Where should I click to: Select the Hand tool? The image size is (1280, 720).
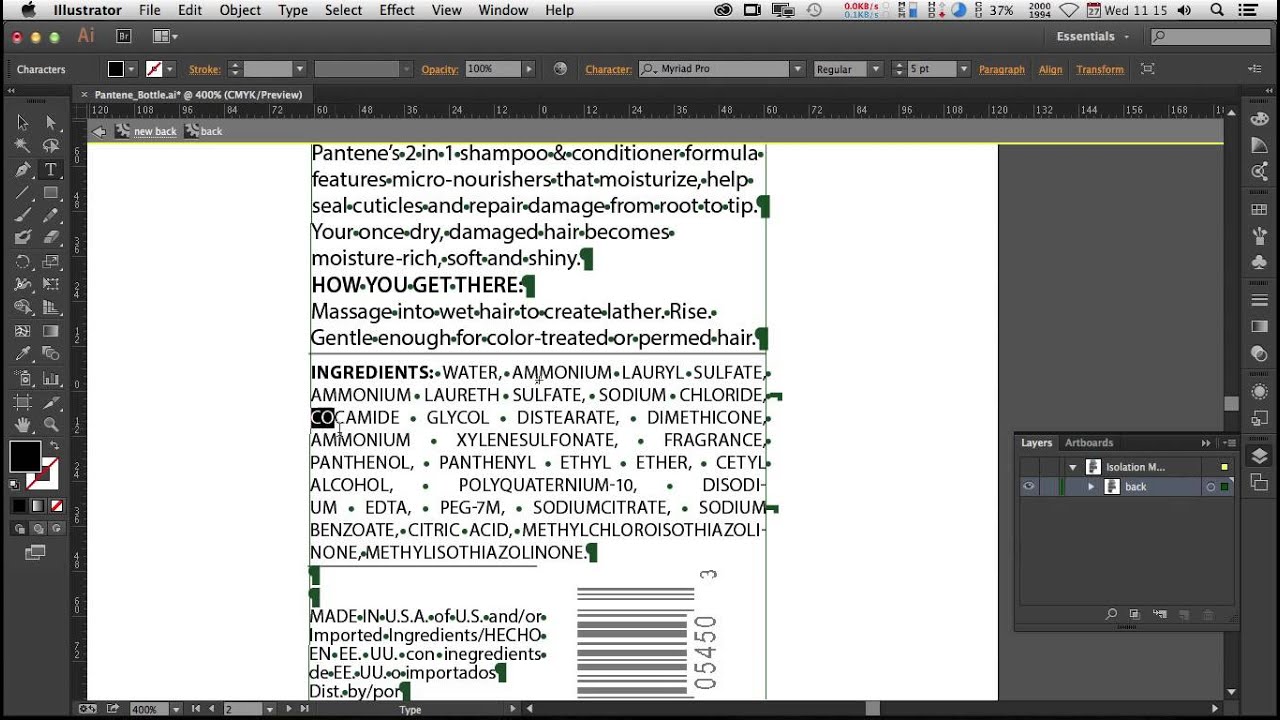pyautogui.click(x=22, y=425)
